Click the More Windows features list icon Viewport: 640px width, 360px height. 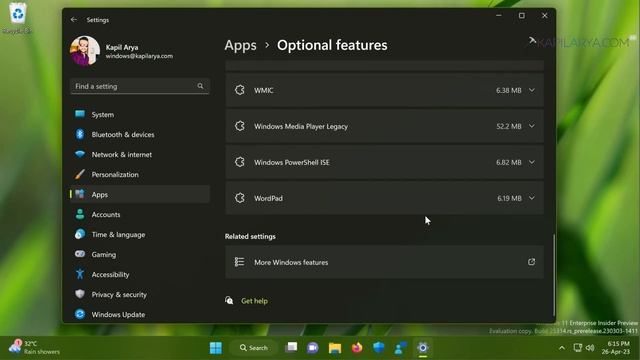point(240,262)
